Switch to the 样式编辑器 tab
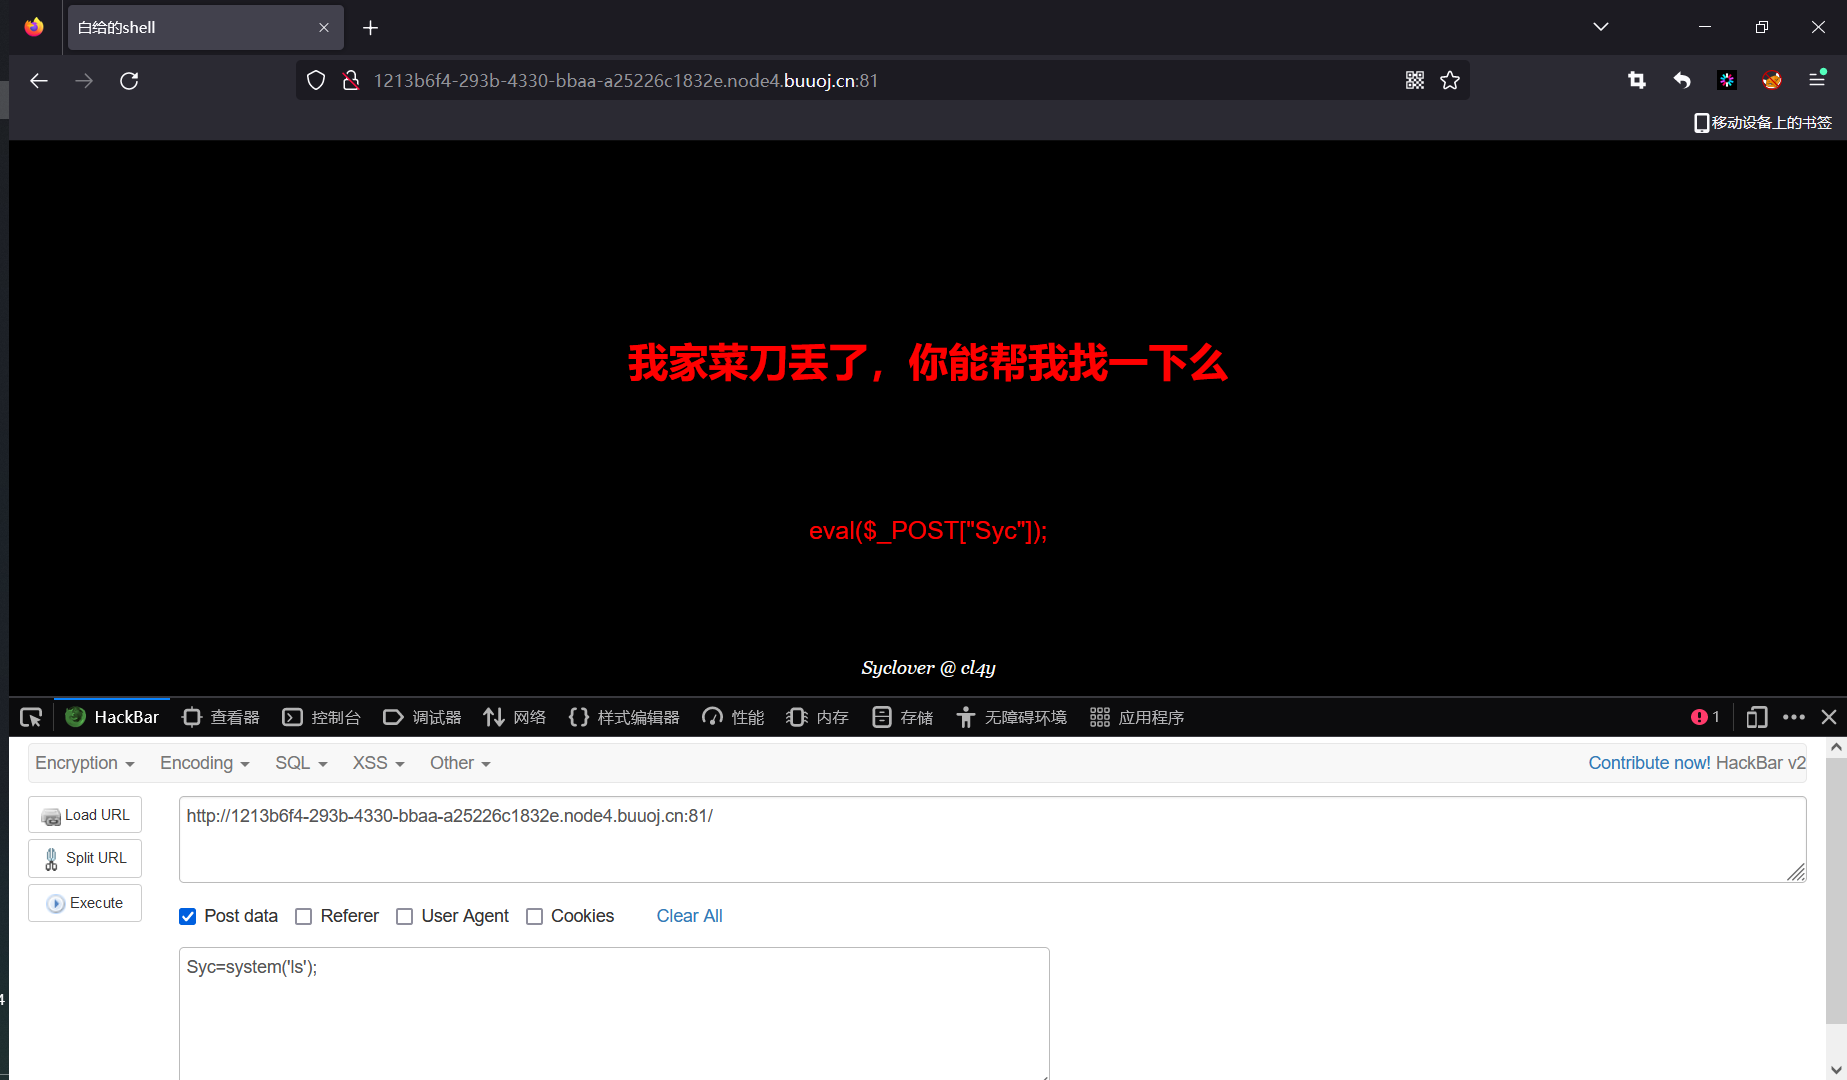The height and width of the screenshot is (1080, 1847). coord(624,717)
